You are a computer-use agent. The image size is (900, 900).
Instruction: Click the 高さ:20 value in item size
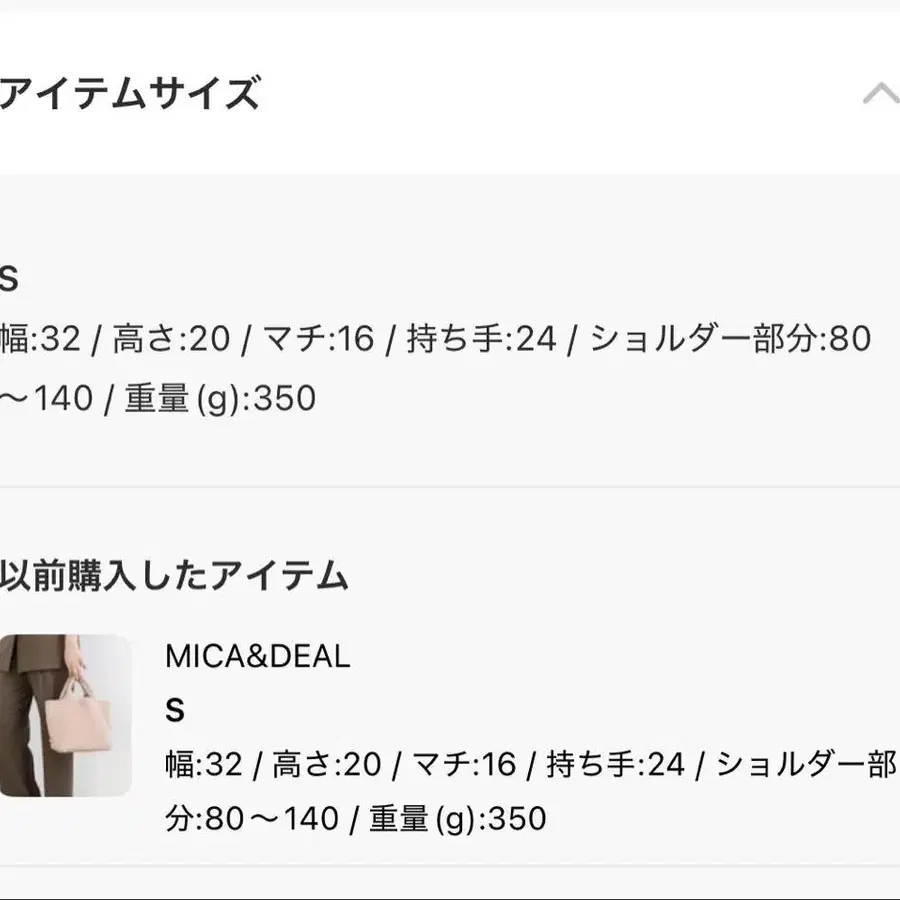(171, 338)
